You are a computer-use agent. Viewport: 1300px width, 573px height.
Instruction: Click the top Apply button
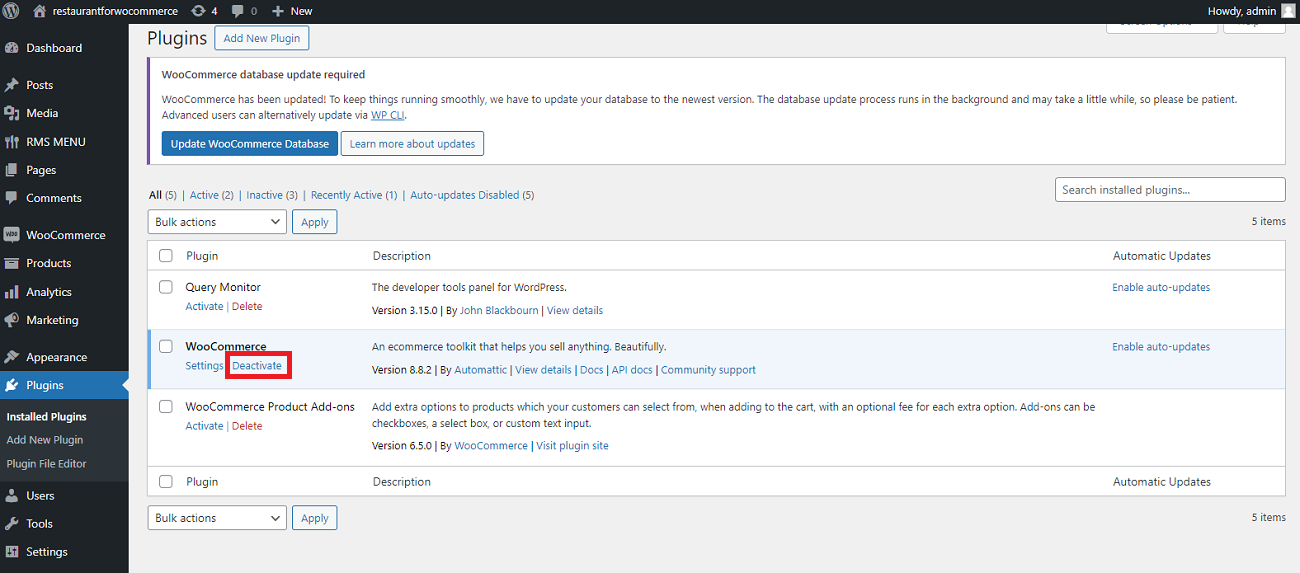(x=315, y=222)
